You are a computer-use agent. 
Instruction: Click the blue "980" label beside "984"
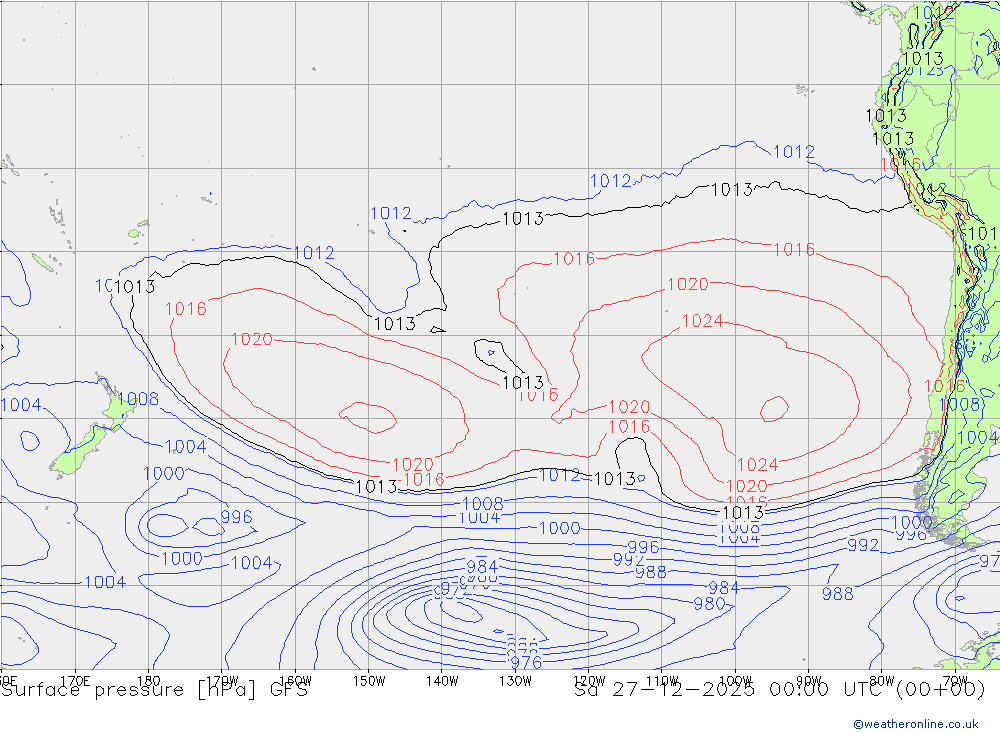pos(709,603)
